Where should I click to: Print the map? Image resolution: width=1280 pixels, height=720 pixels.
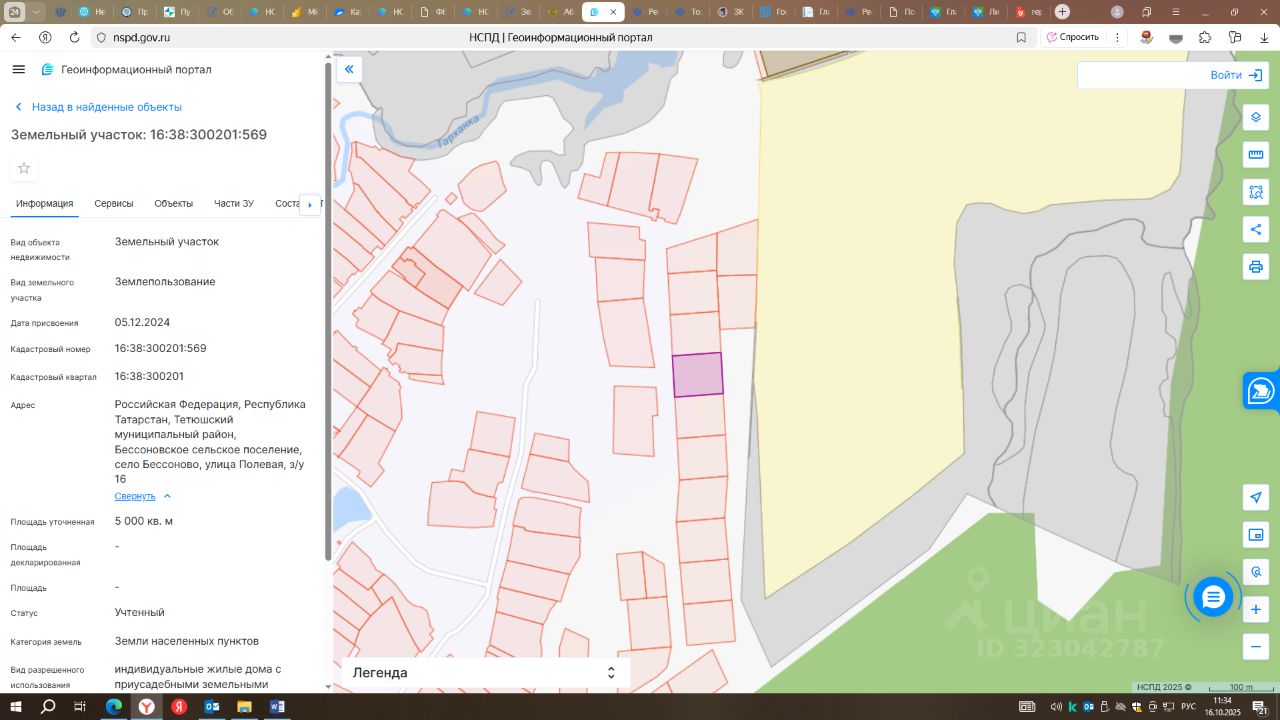[x=1256, y=267]
